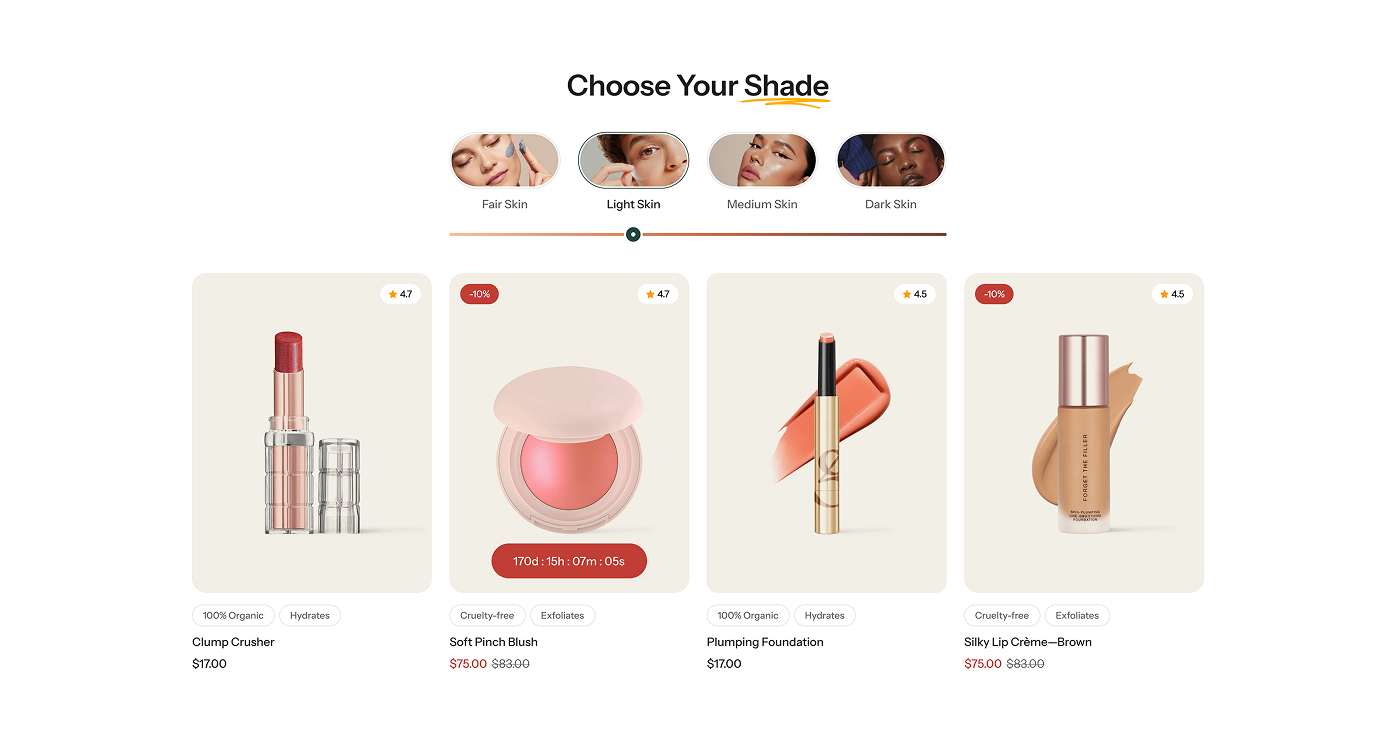This screenshot has width=1396, height=740.
Task: Select the Exfoliates tag under Silky Lip Crème
Action: click(1077, 616)
